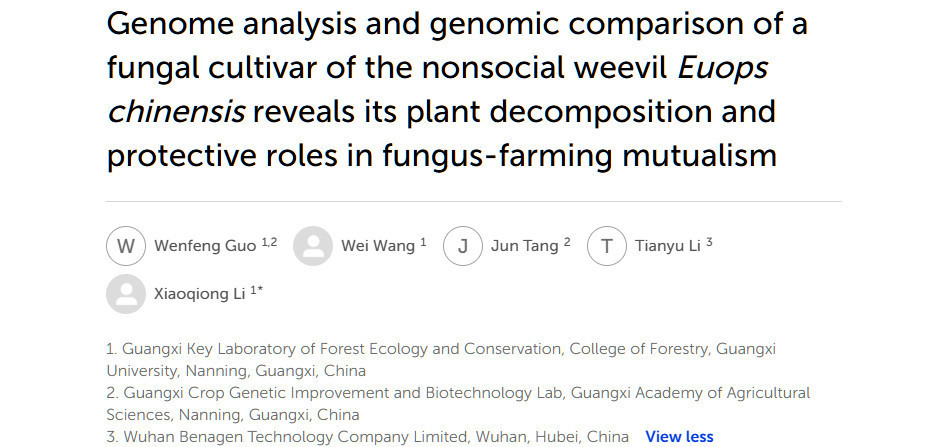Click superscript 1* after Xiaoqiong Li
Image resolution: width=946 pixels, height=447 pixels.
257,290
